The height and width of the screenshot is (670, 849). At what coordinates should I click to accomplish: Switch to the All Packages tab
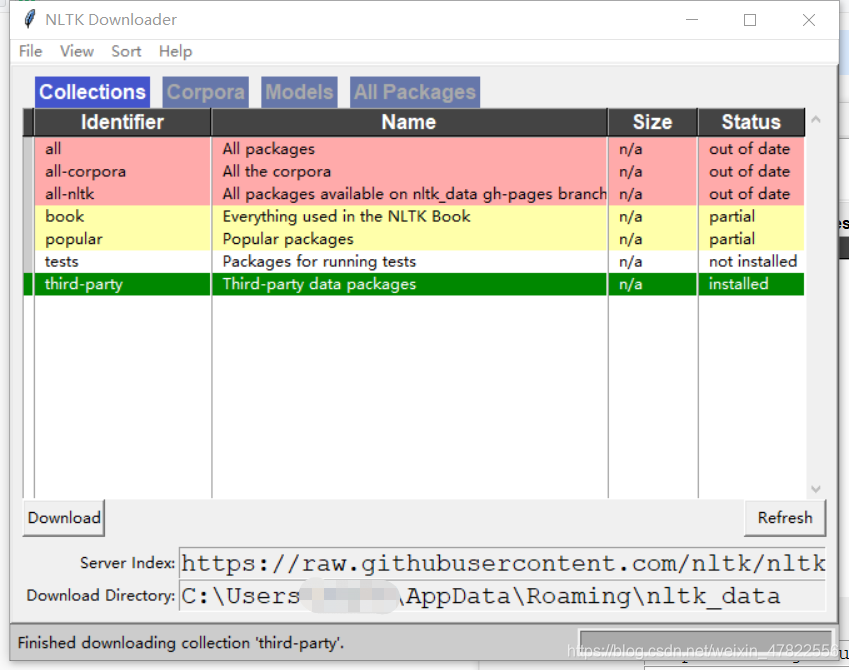click(x=415, y=92)
